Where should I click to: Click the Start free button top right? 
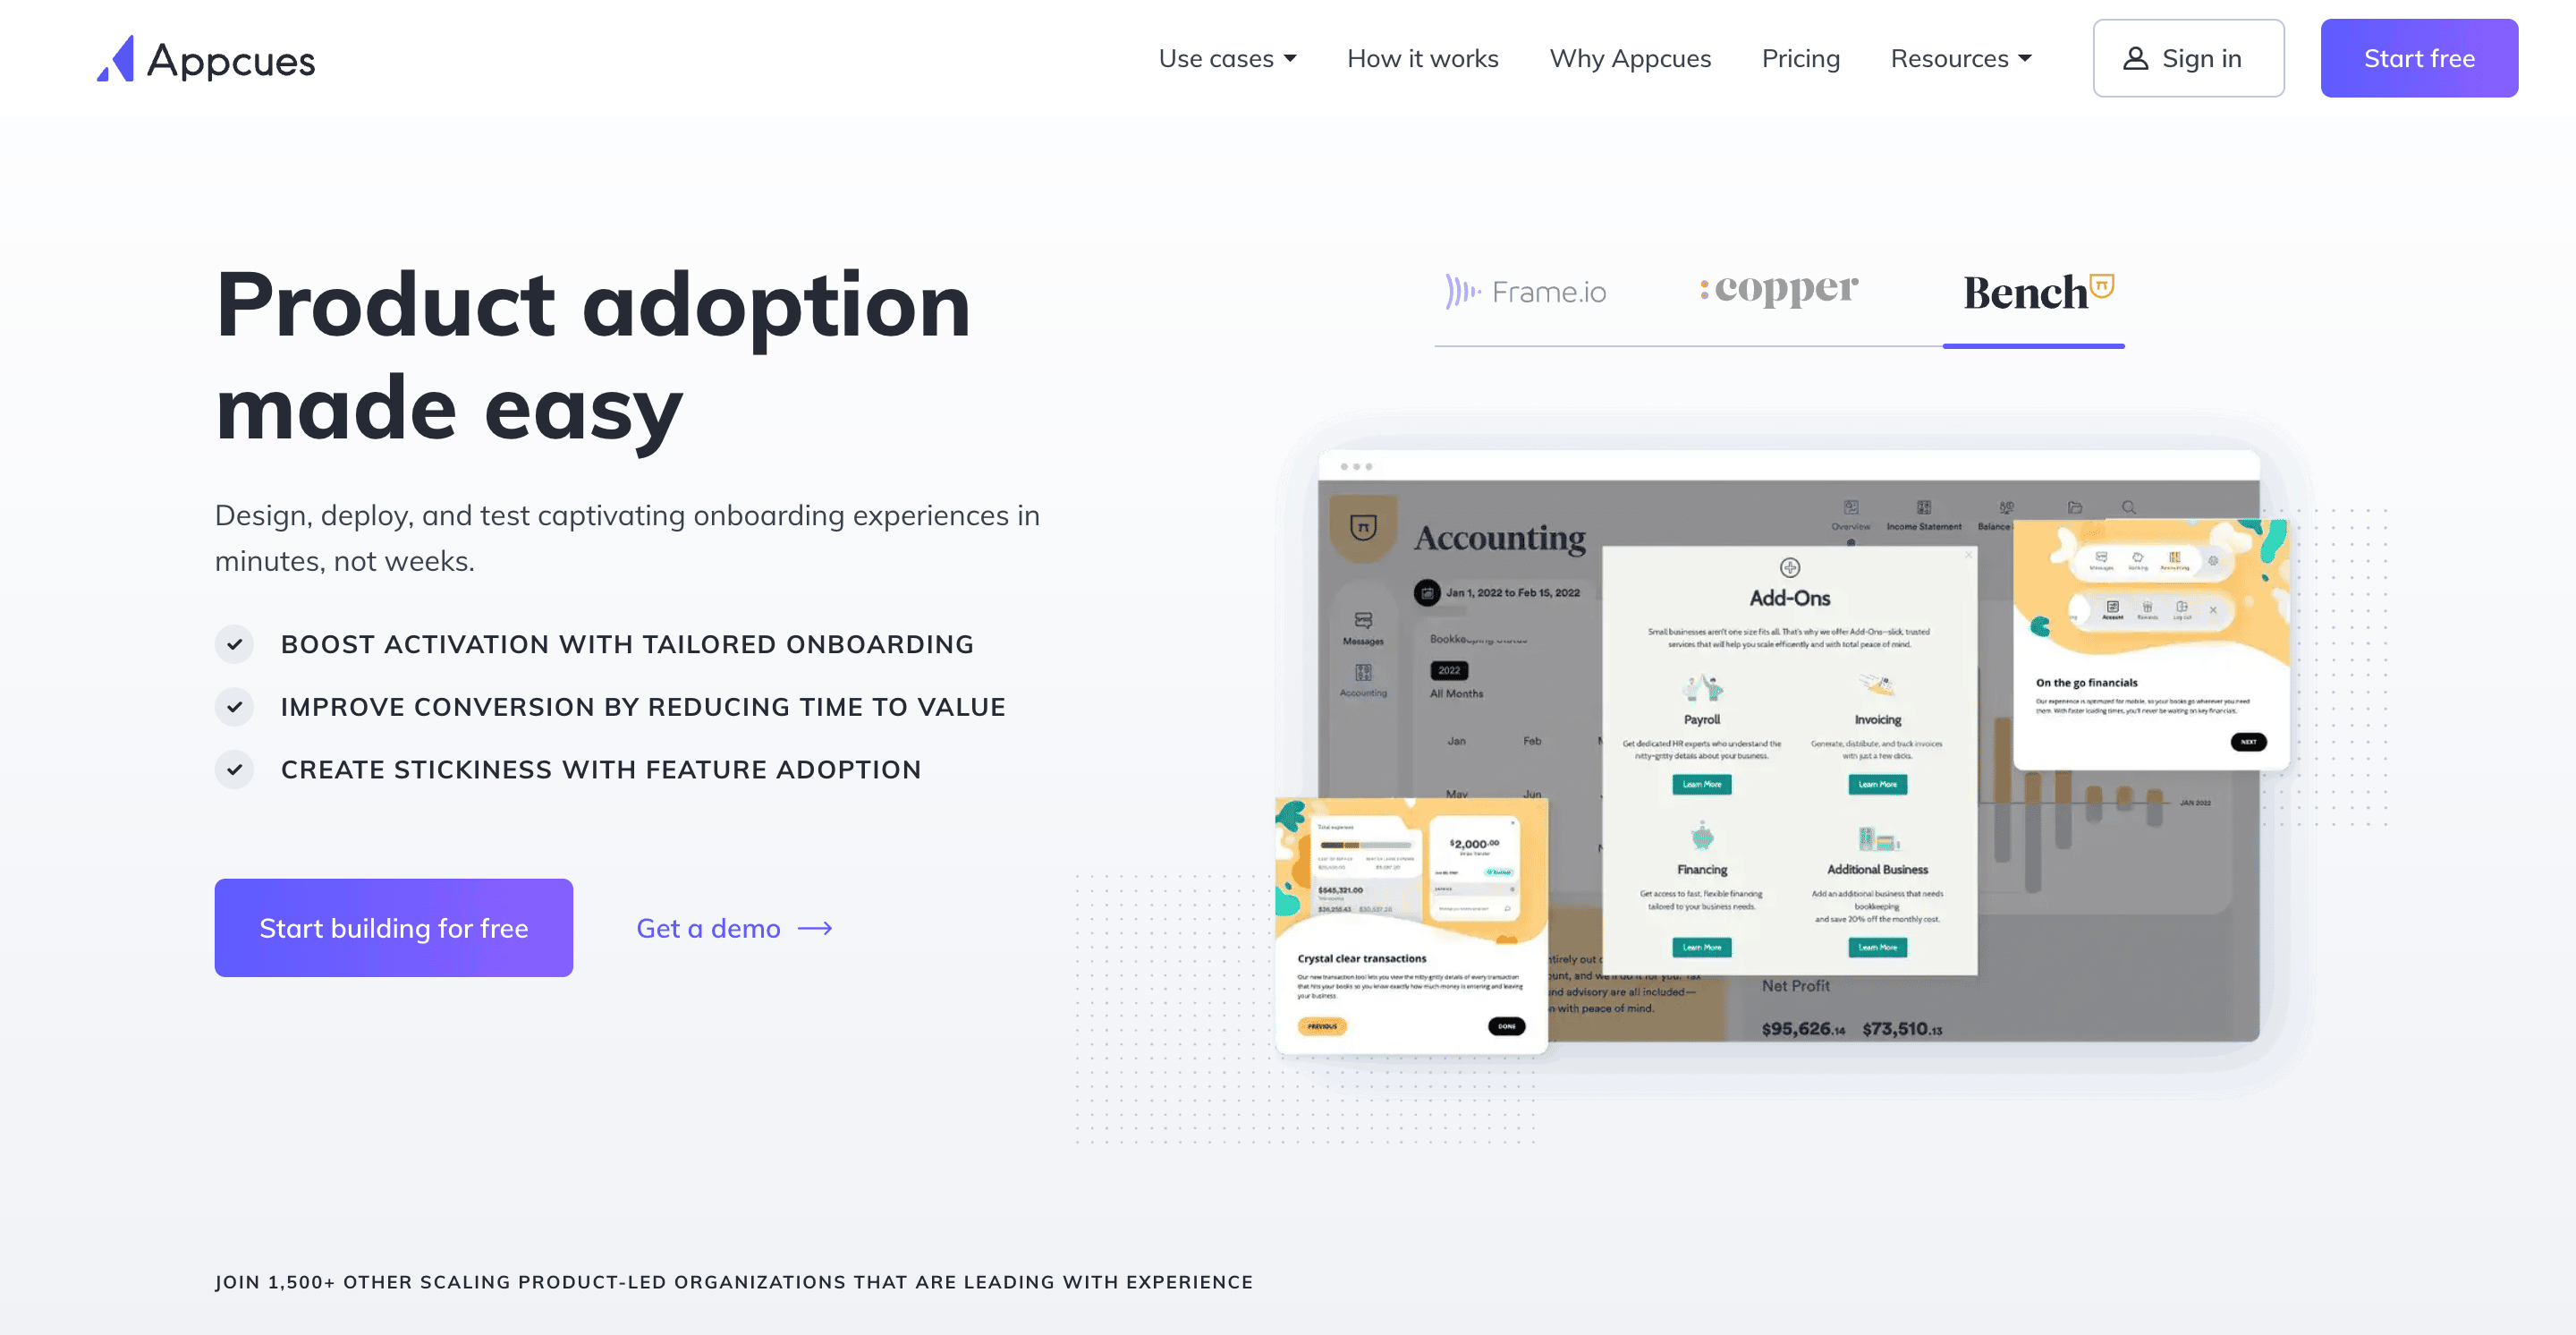[2418, 56]
